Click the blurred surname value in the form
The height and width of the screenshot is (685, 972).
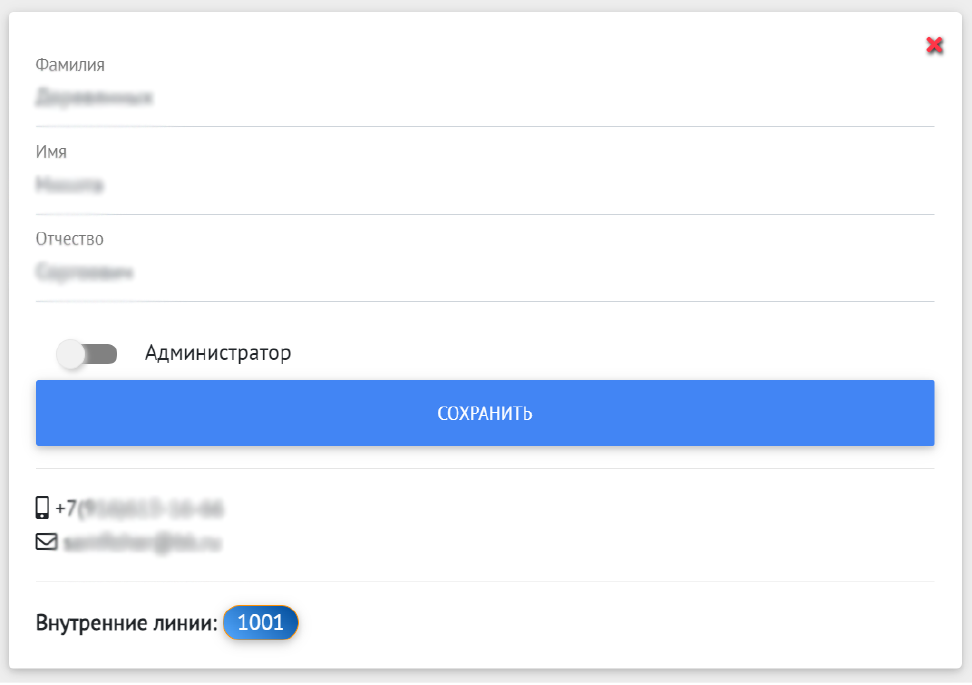coord(95,97)
